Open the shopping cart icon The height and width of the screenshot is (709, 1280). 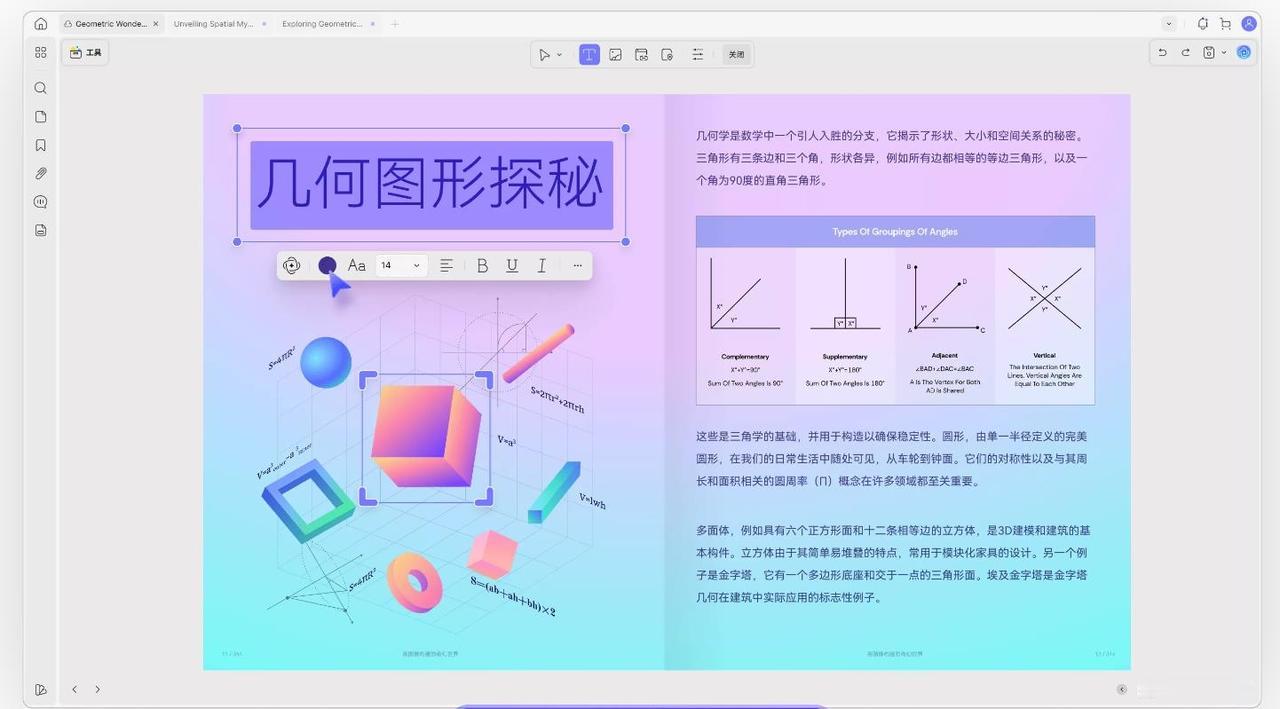(x=1225, y=24)
